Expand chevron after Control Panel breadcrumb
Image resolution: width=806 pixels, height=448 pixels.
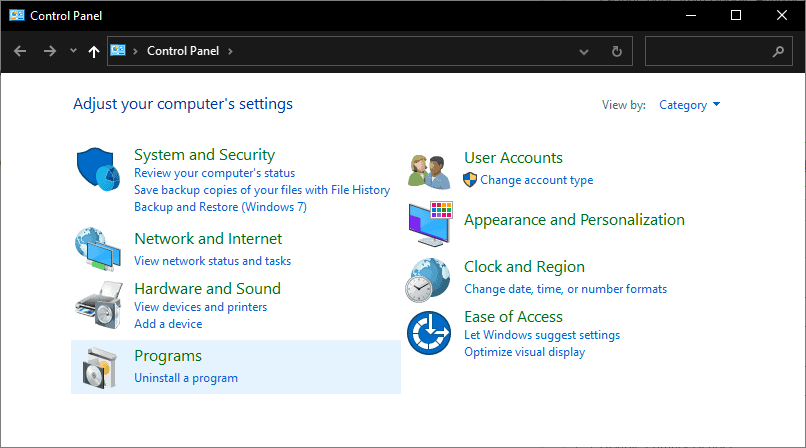pos(230,51)
